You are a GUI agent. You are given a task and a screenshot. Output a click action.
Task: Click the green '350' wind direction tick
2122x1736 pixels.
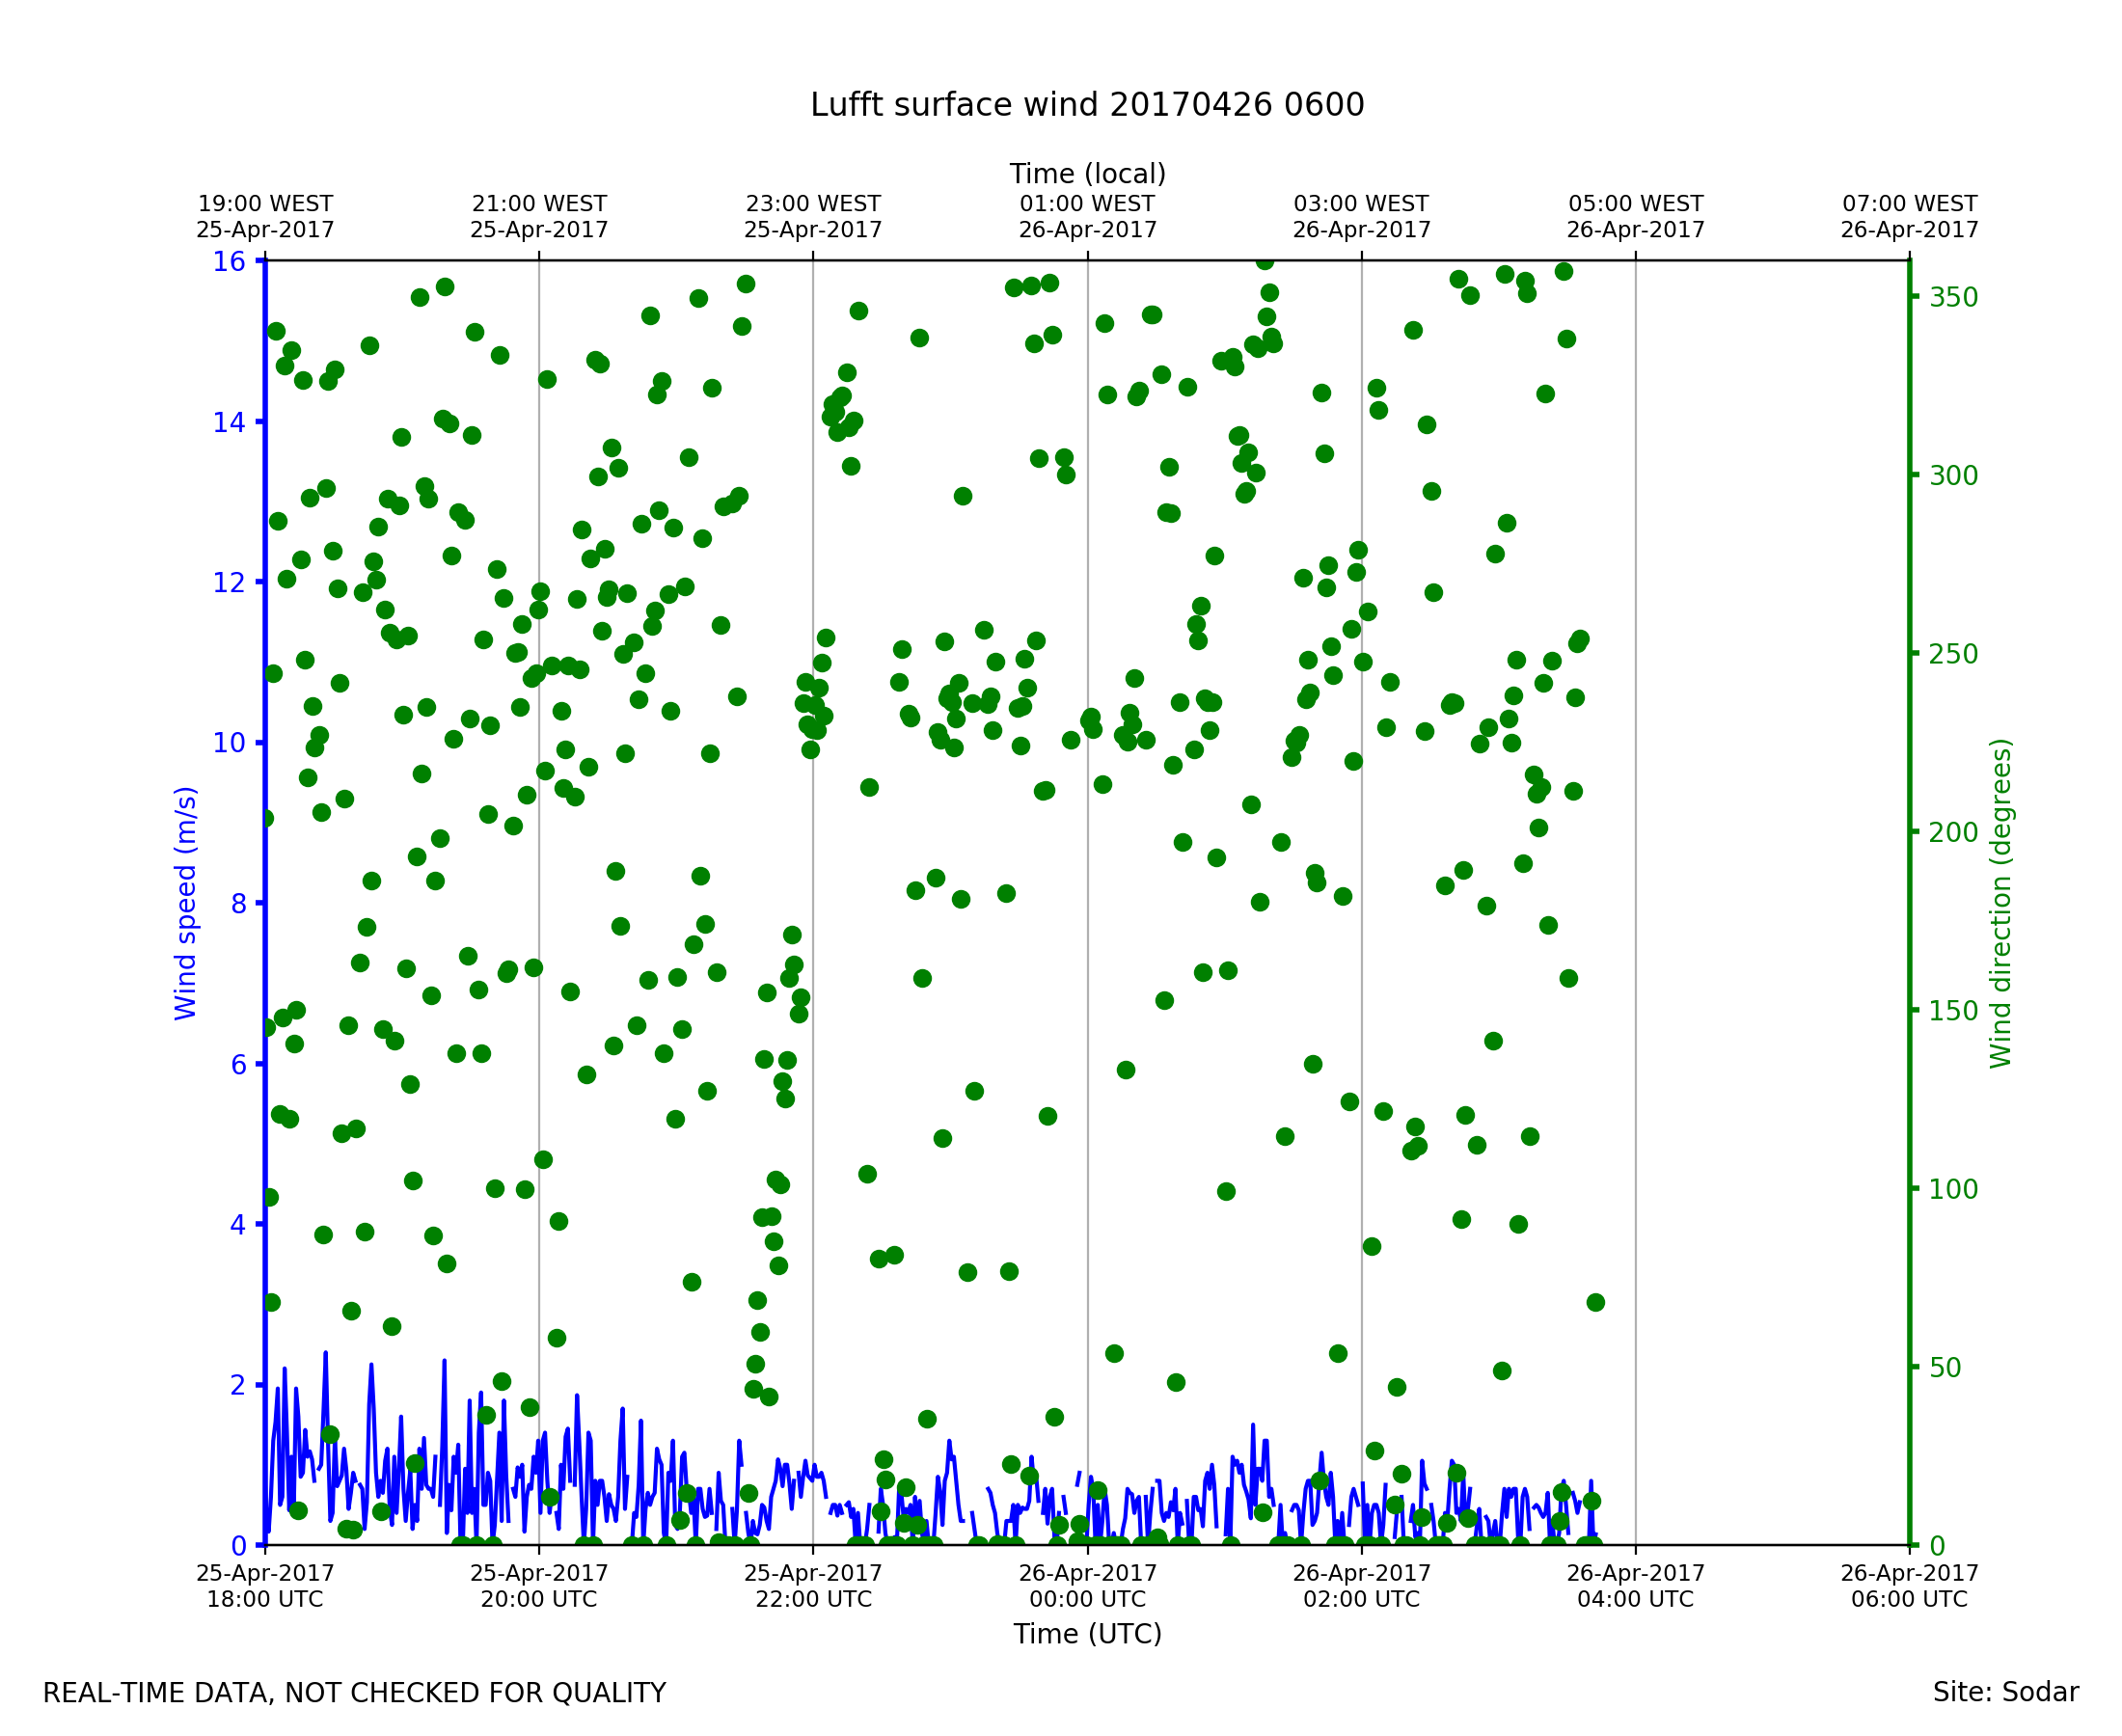(x=1953, y=297)
